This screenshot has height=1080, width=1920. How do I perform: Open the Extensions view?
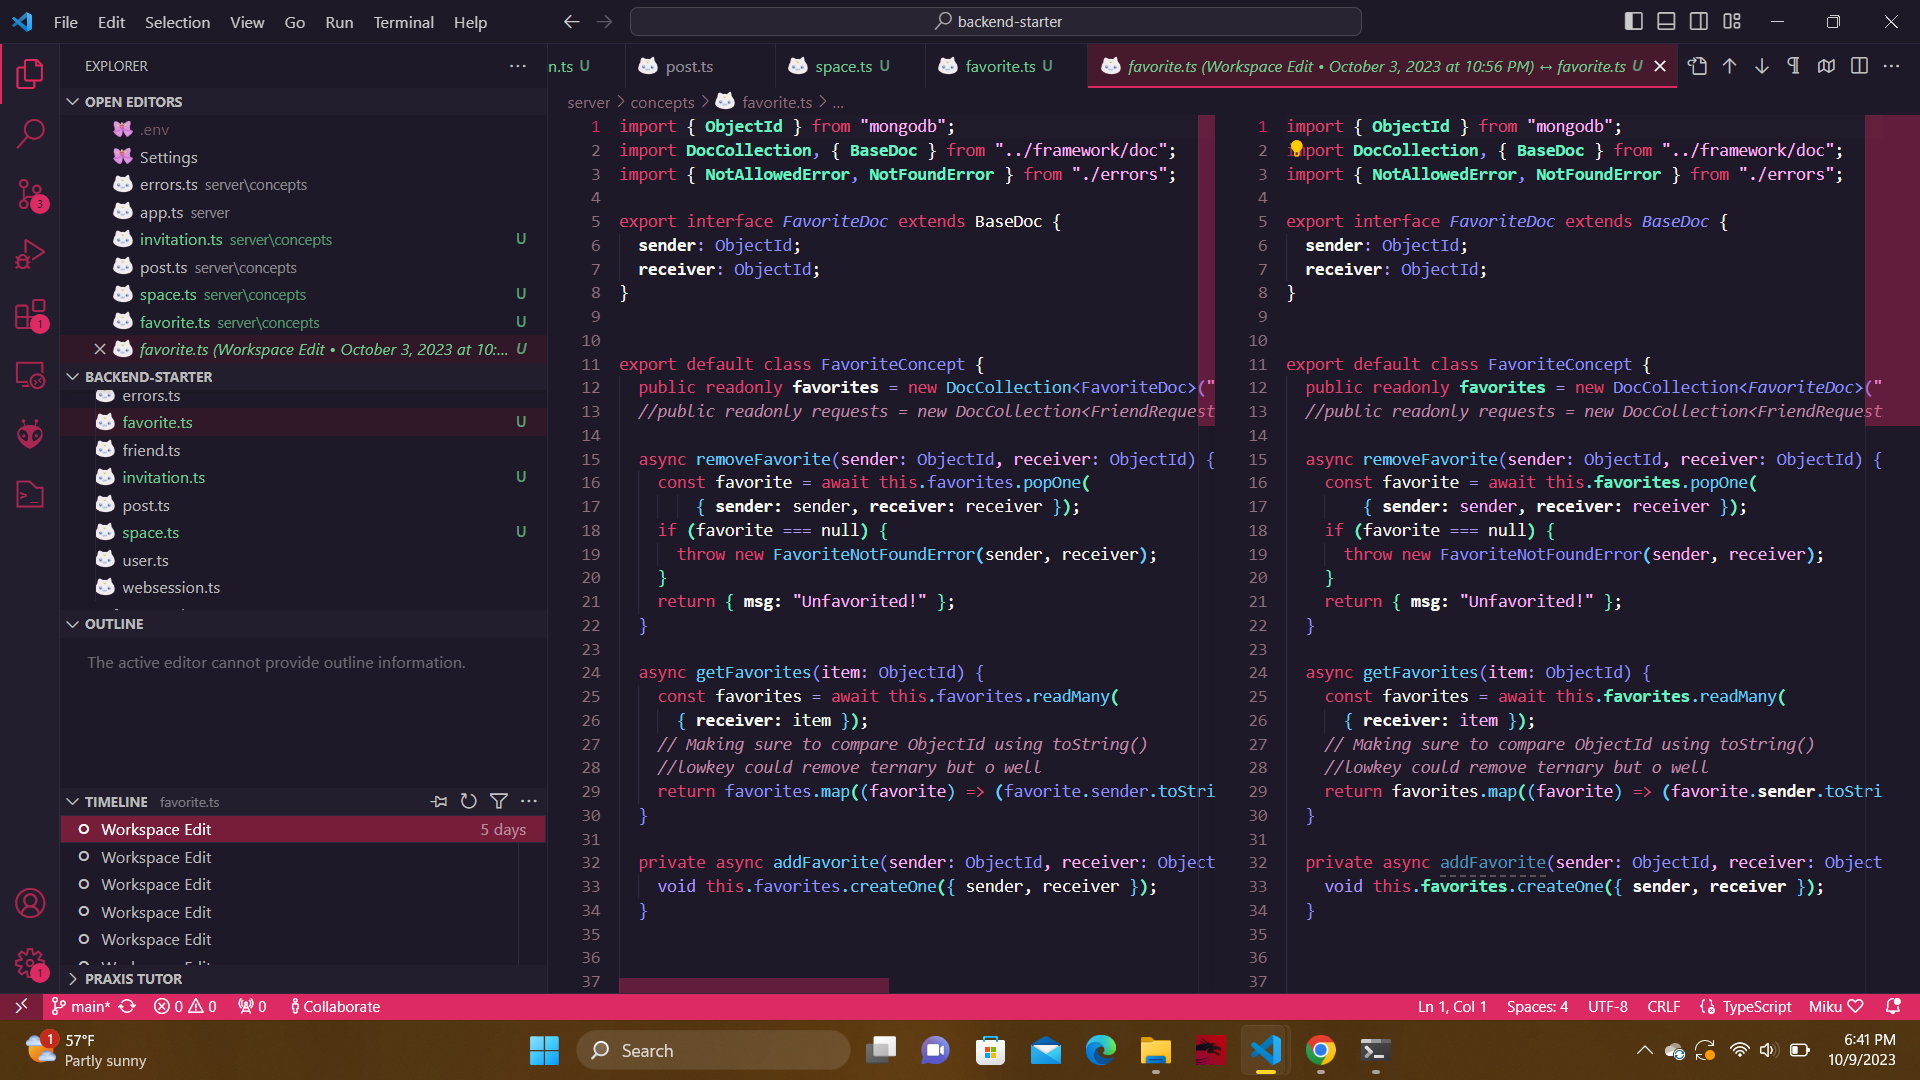[30, 315]
